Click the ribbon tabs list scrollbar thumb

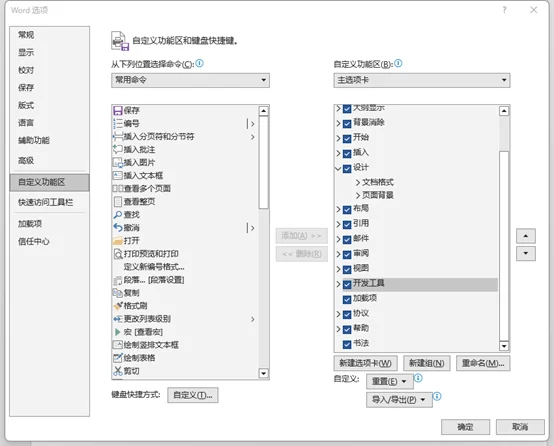click(x=504, y=246)
